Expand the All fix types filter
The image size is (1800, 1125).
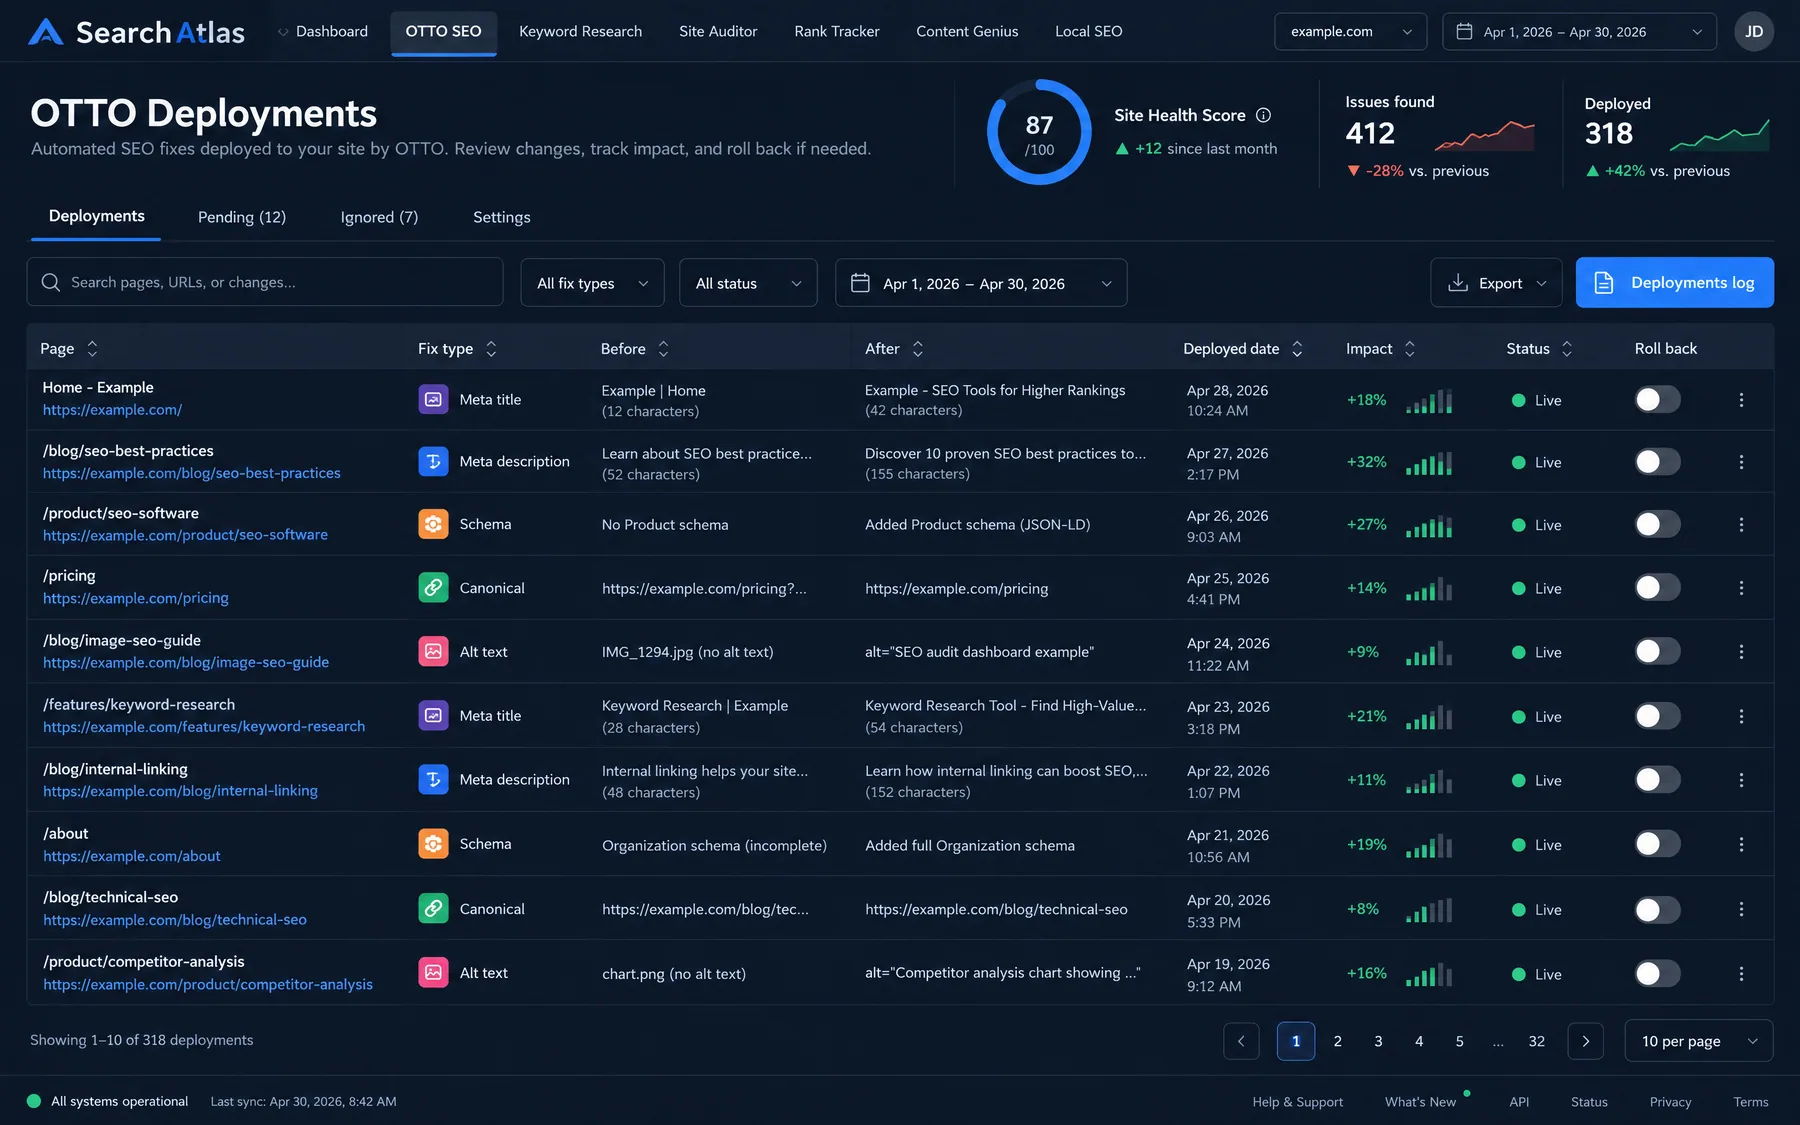click(592, 283)
